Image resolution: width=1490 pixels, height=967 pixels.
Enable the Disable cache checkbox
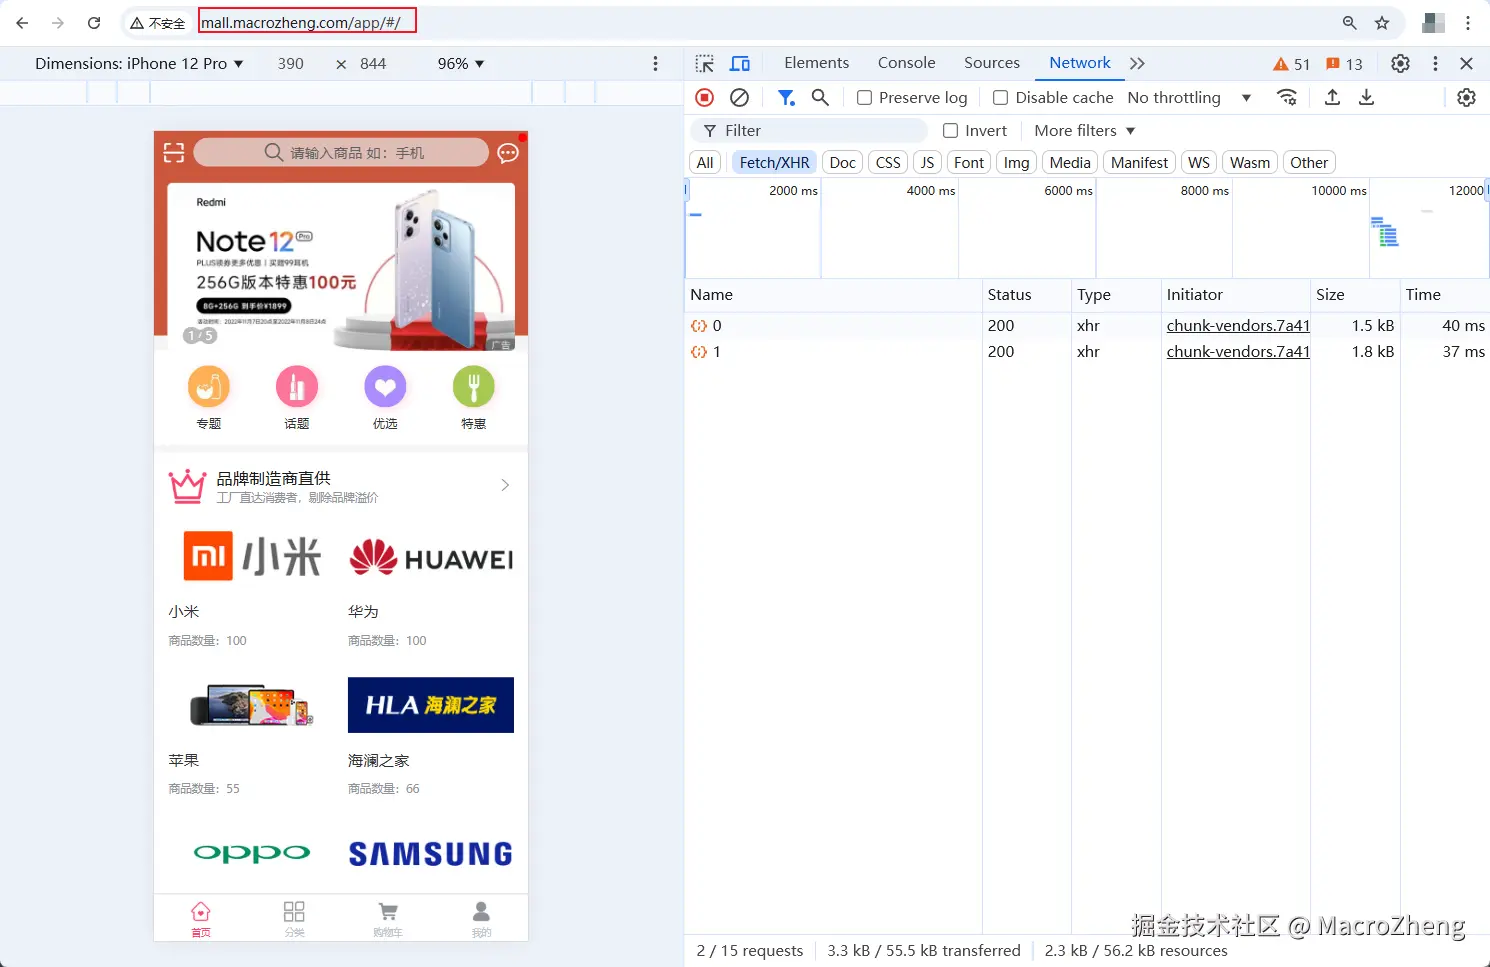point(1000,97)
